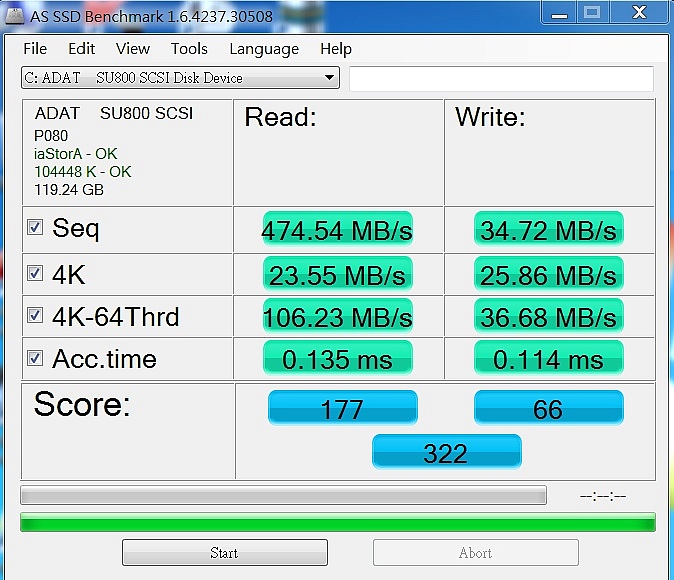
Task: Click the AS SSD Benchmark title bar icon
Action: (15, 16)
